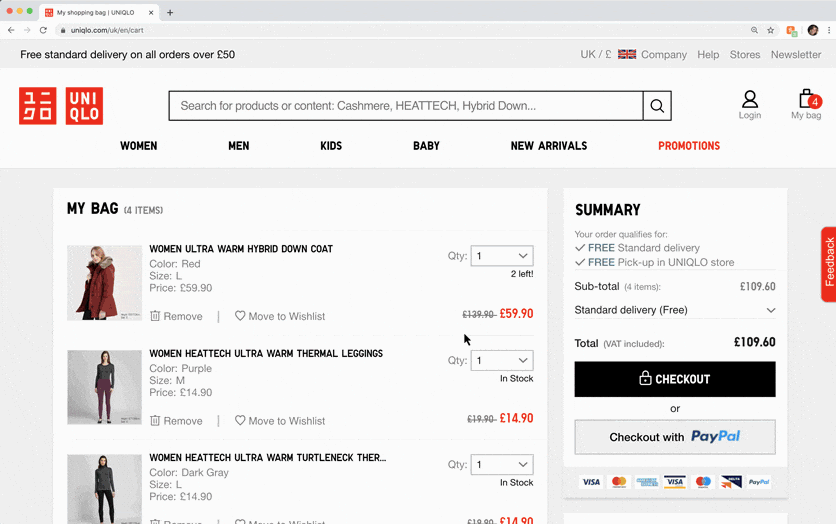Click the PayPal payment icon

[759, 482]
